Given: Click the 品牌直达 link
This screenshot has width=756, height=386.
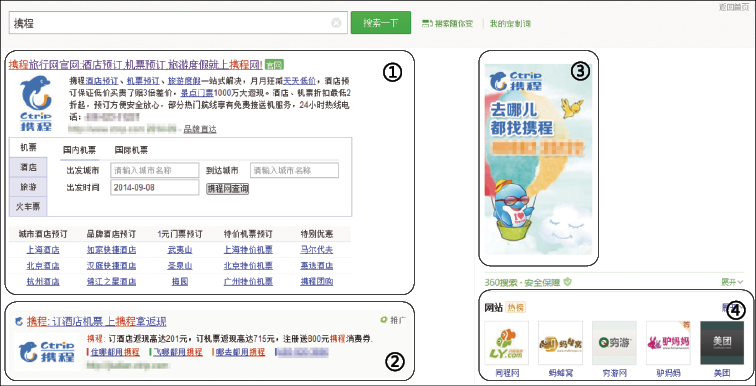Looking at the screenshot, I should pos(200,129).
